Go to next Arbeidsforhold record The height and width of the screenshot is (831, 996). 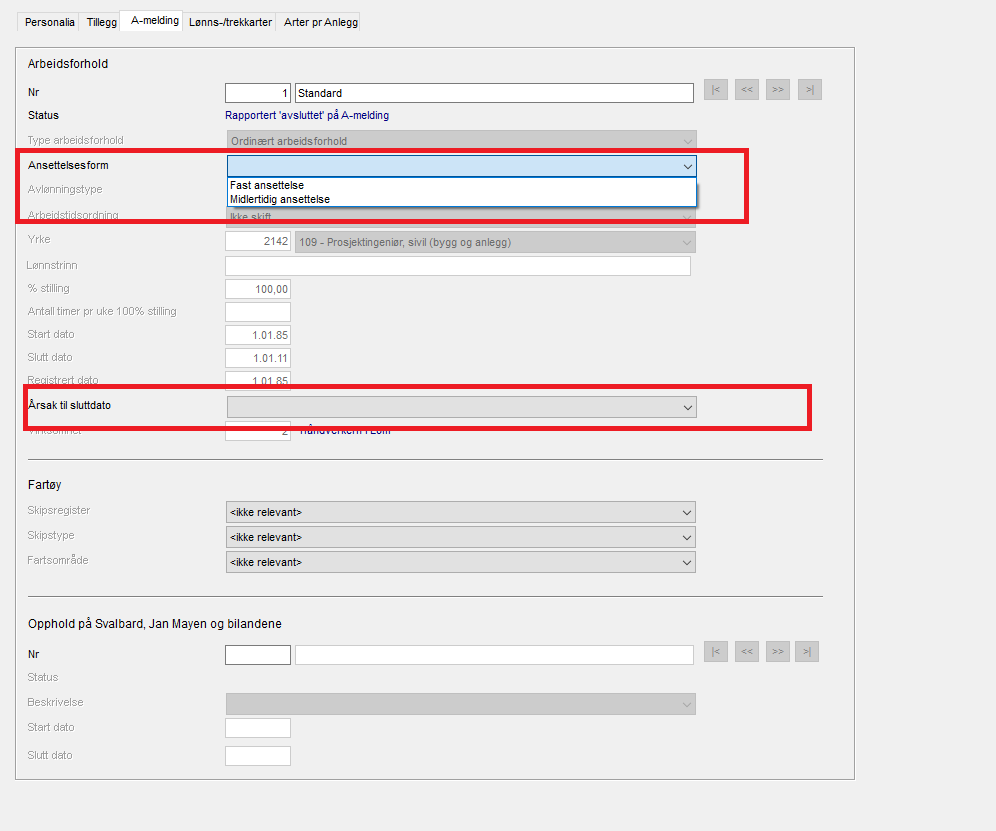[778, 91]
